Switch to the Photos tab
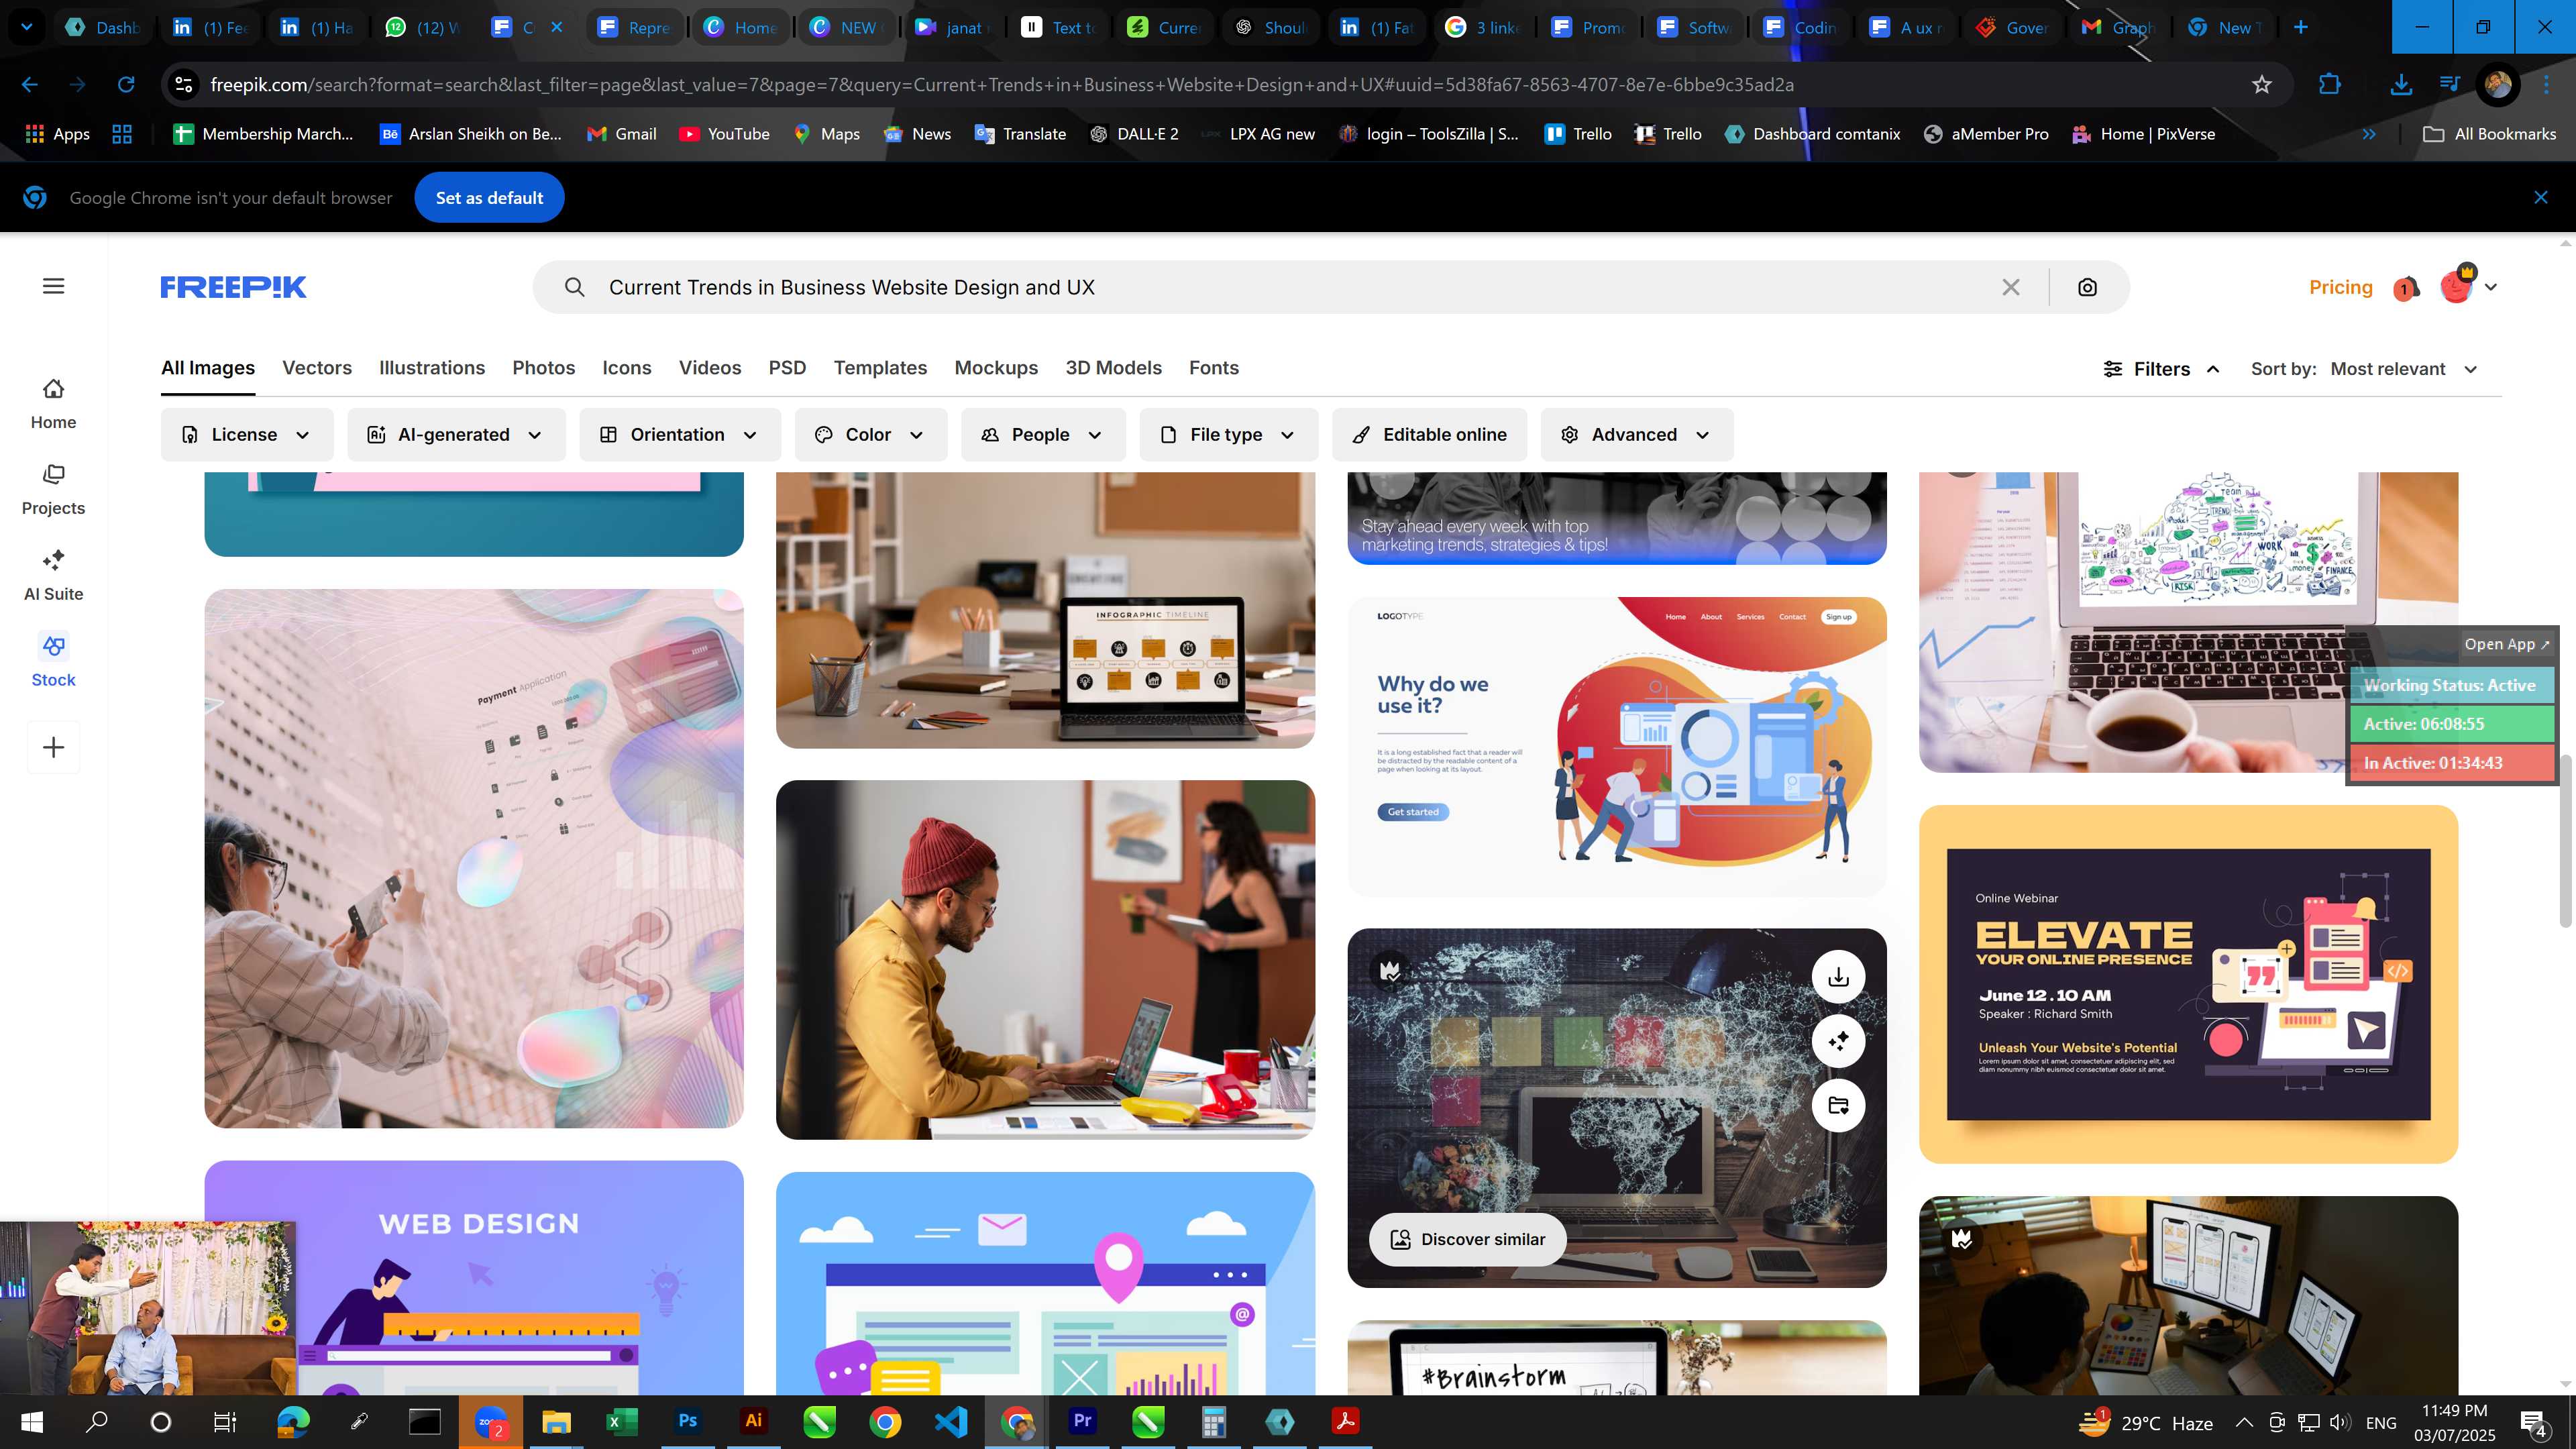Screen dimensions: 2576x1449 pyautogui.click(x=543, y=368)
